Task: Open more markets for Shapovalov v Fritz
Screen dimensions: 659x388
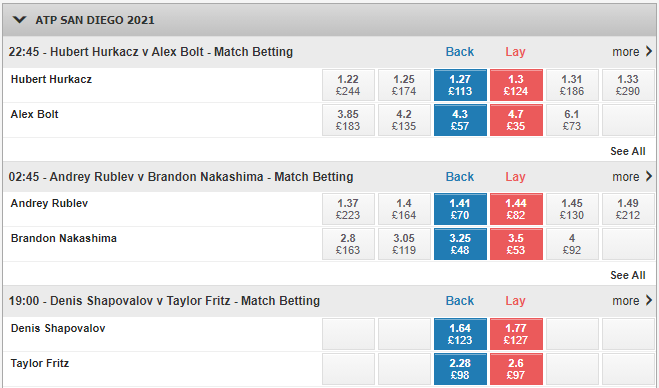Action: tap(632, 301)
